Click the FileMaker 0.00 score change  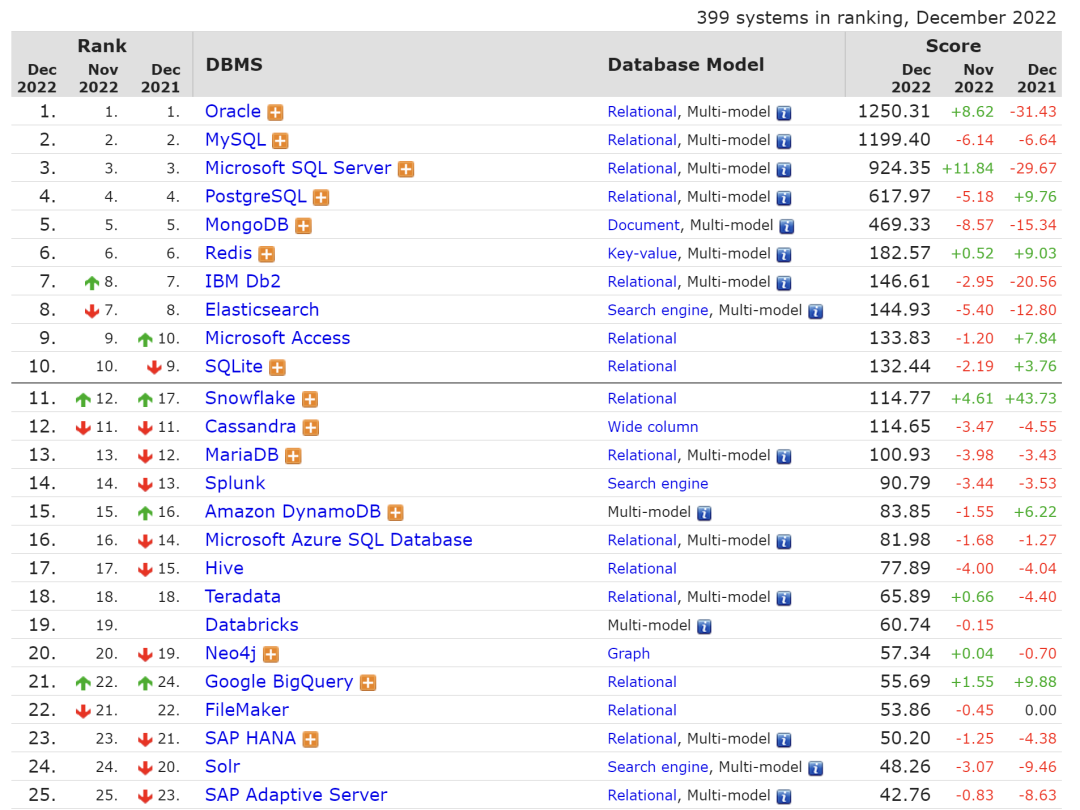[1040, 710]
